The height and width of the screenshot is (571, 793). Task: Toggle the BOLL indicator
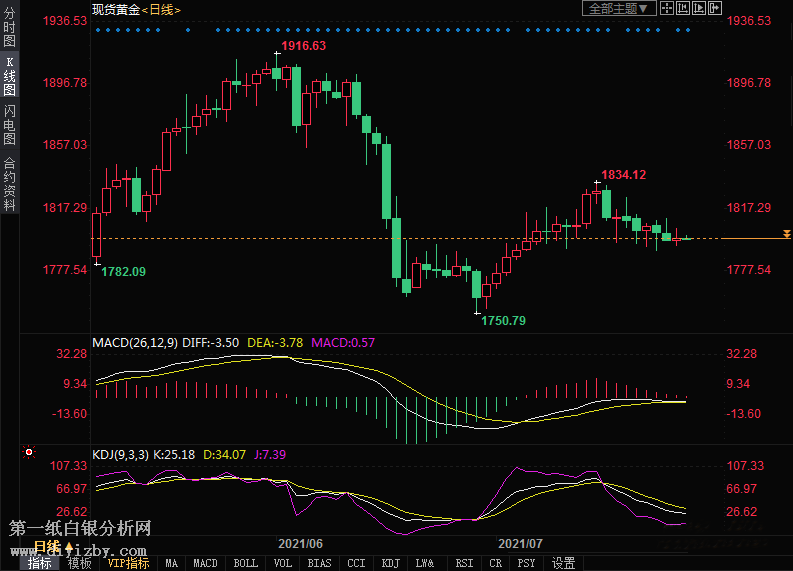coord(245,563)
